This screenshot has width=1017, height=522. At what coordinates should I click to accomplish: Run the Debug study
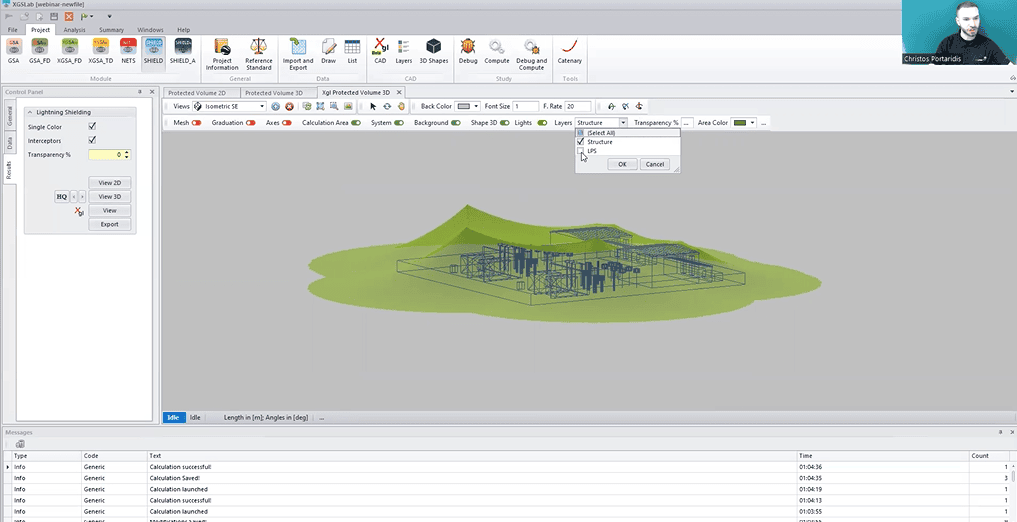click(468, 51)
